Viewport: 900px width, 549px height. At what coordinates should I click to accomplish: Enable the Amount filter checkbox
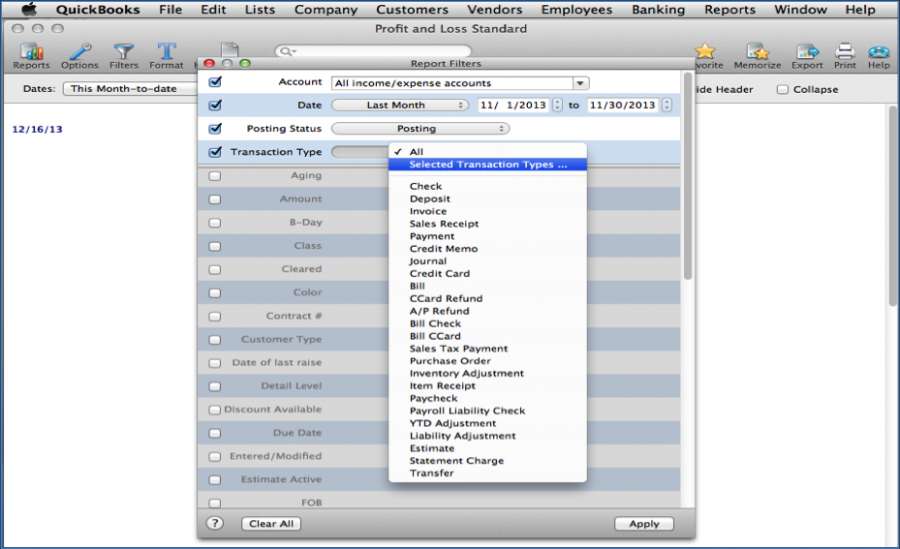coord(215,199)
